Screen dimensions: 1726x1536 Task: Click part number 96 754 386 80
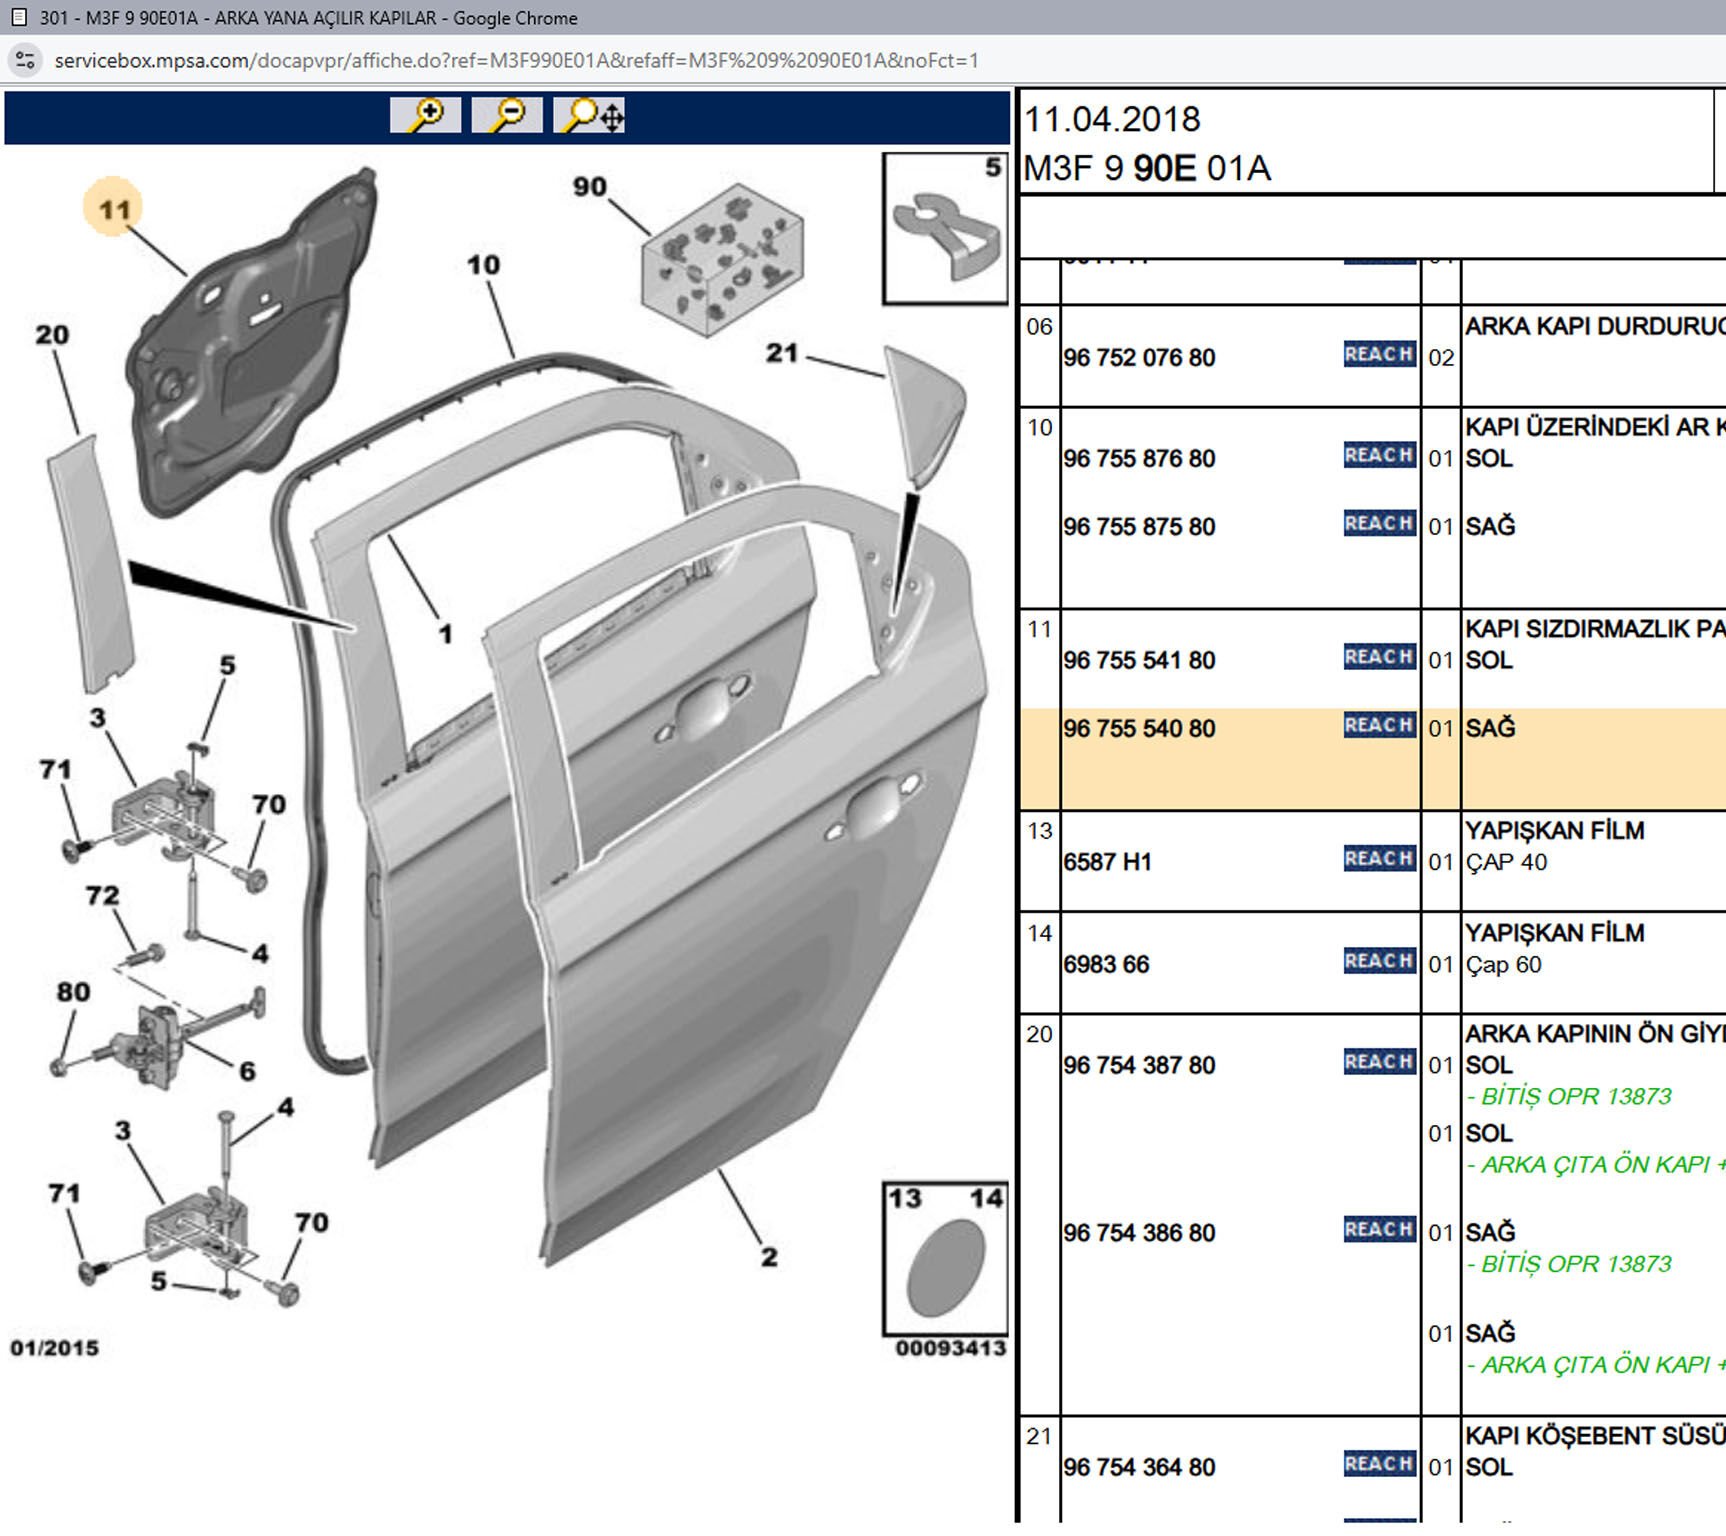click(x=1139, y=1233)
